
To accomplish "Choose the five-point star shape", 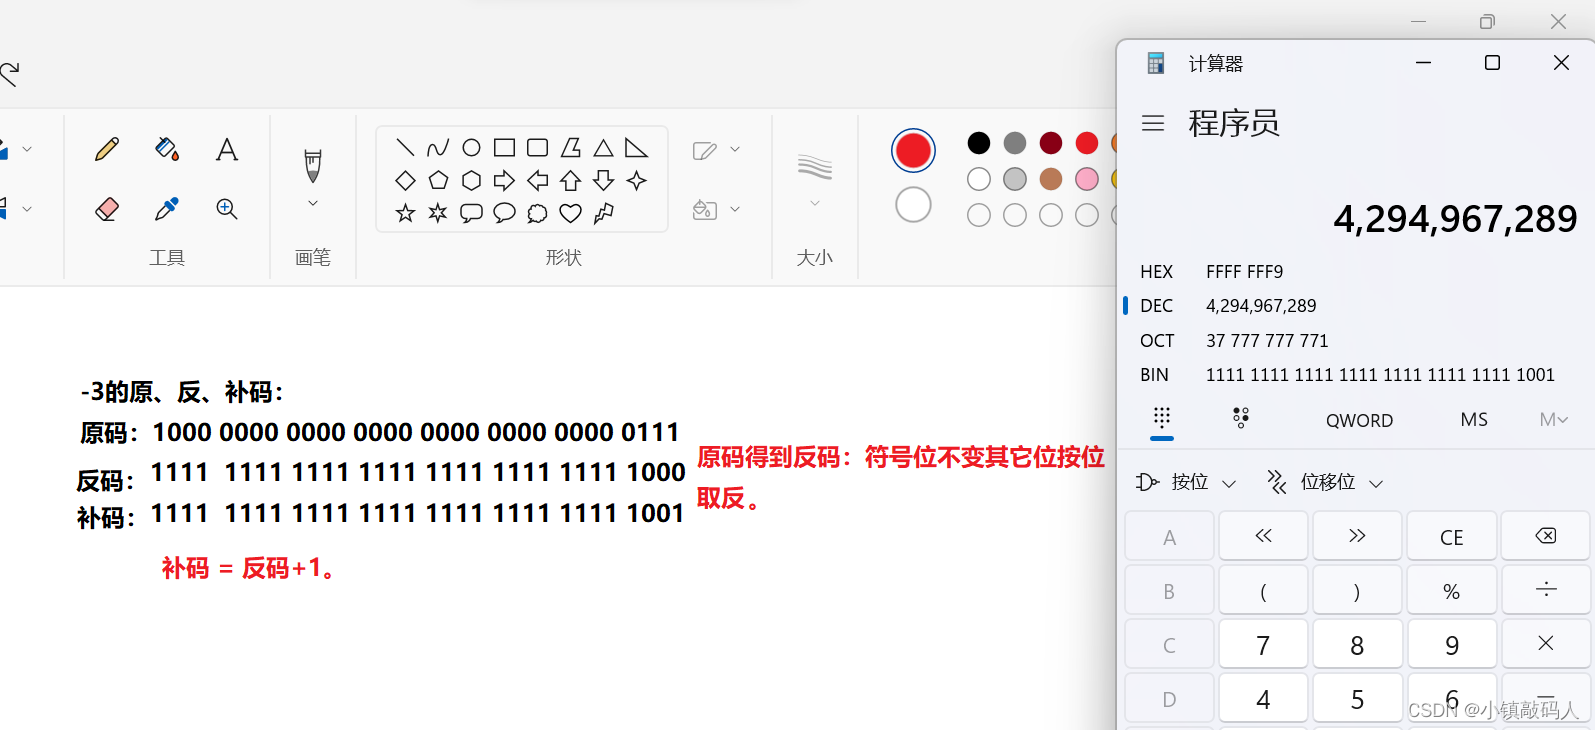I will (405, 213).
